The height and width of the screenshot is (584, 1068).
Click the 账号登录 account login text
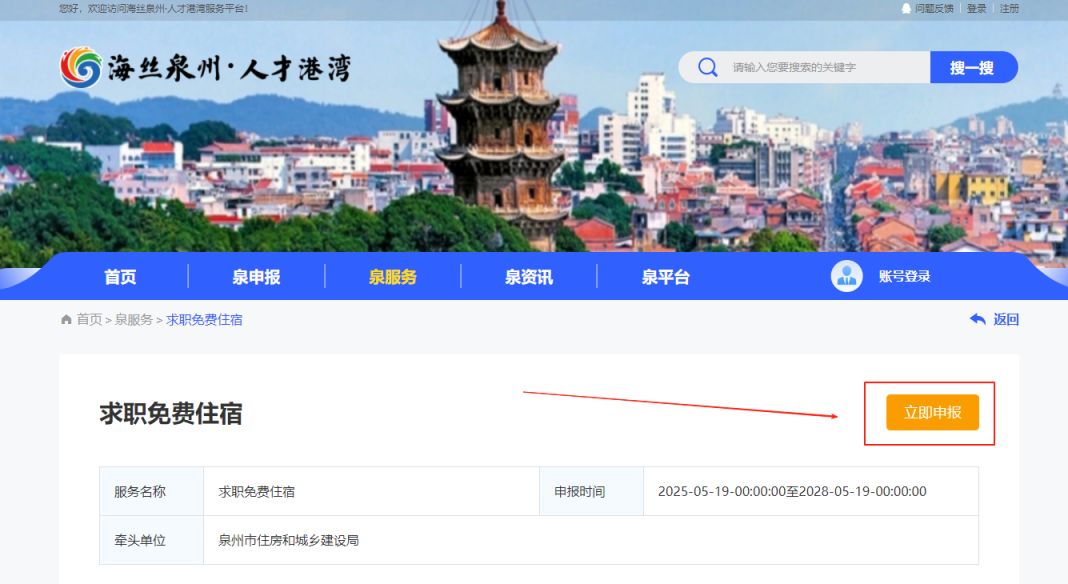(x=904, y=277)
